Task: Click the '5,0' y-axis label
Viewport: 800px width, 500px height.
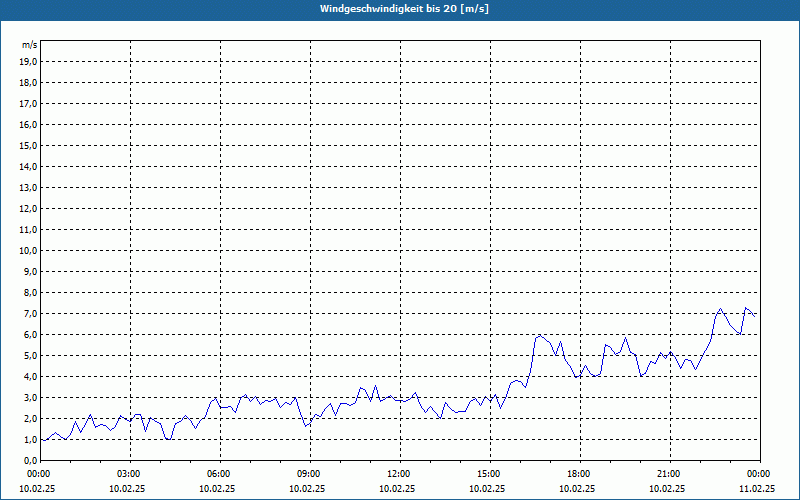Action: (x=31, y=356)
